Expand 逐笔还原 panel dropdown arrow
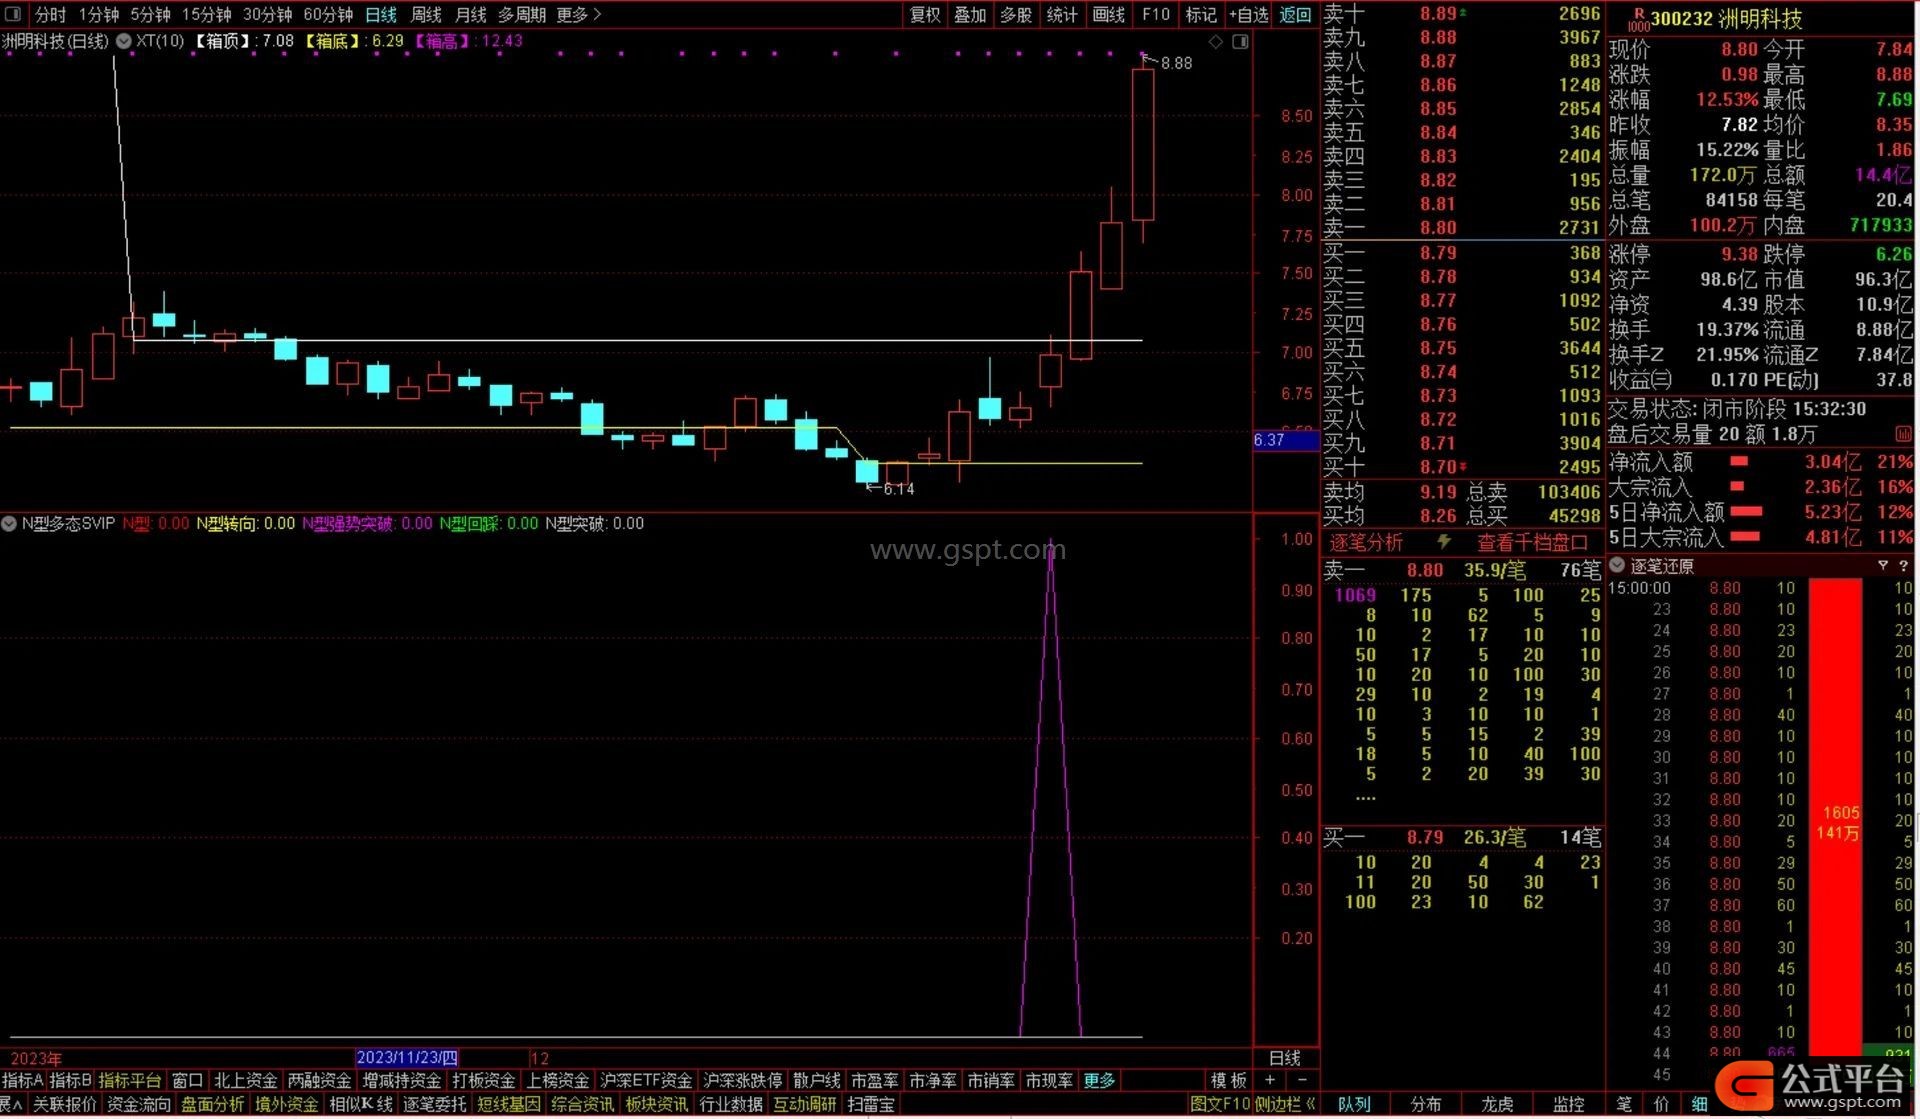Viewport: 1920px width, 1119px height. tap(1618, 566)
